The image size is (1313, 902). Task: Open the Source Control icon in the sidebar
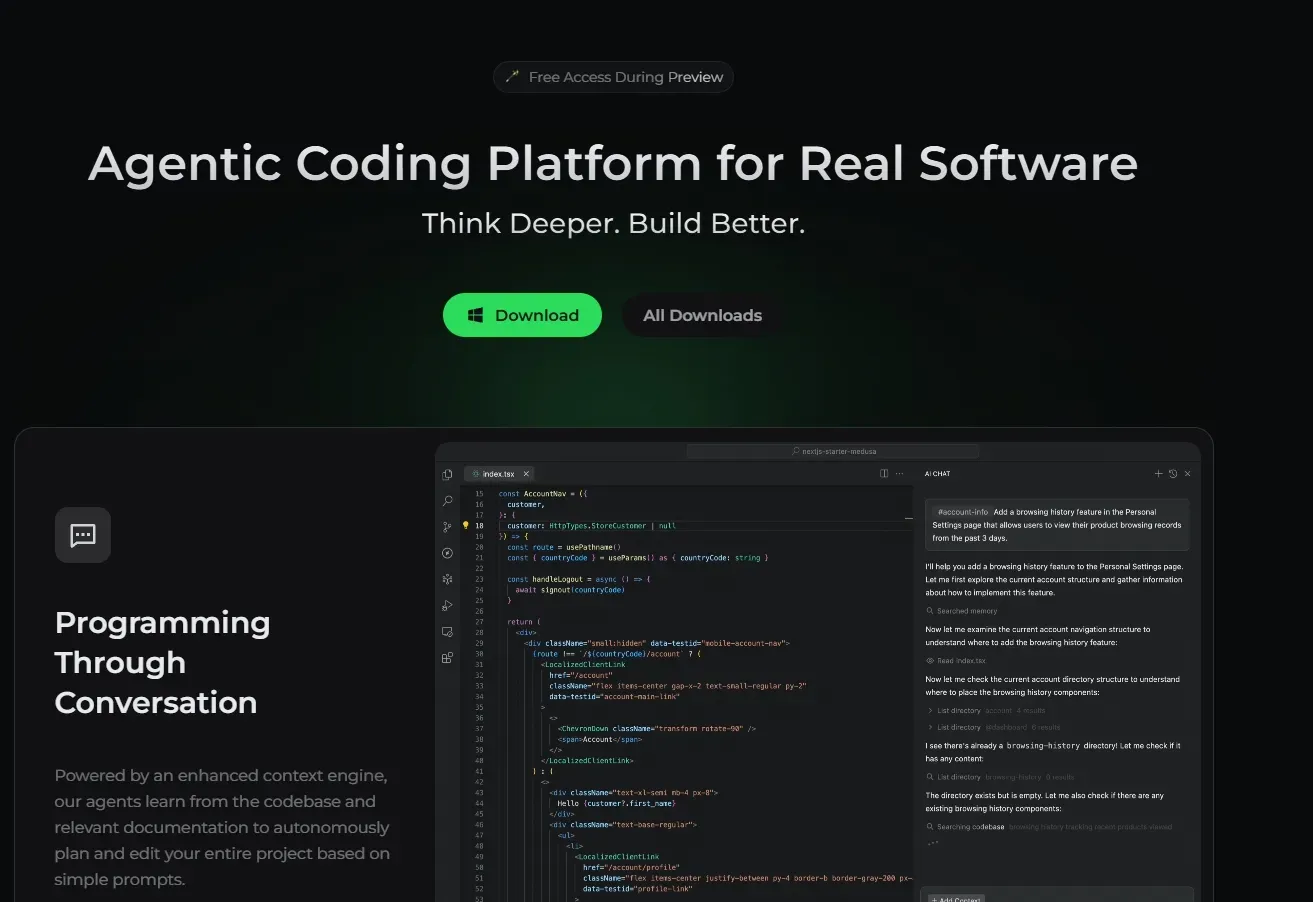[x=447, y=527]
